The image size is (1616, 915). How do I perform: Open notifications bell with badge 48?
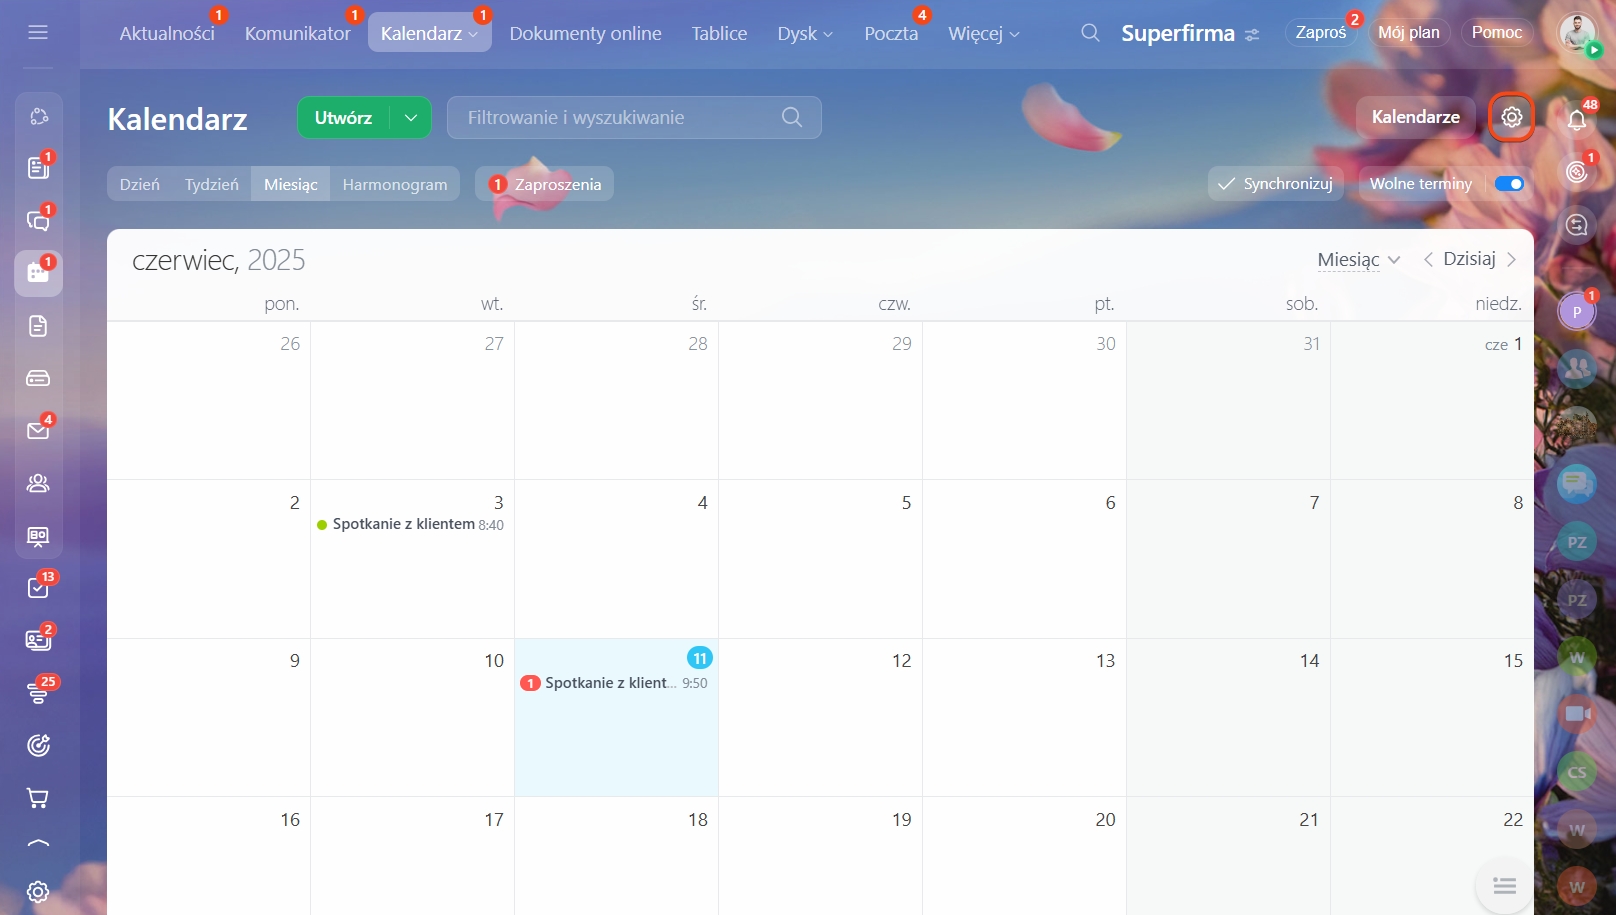1577,120
